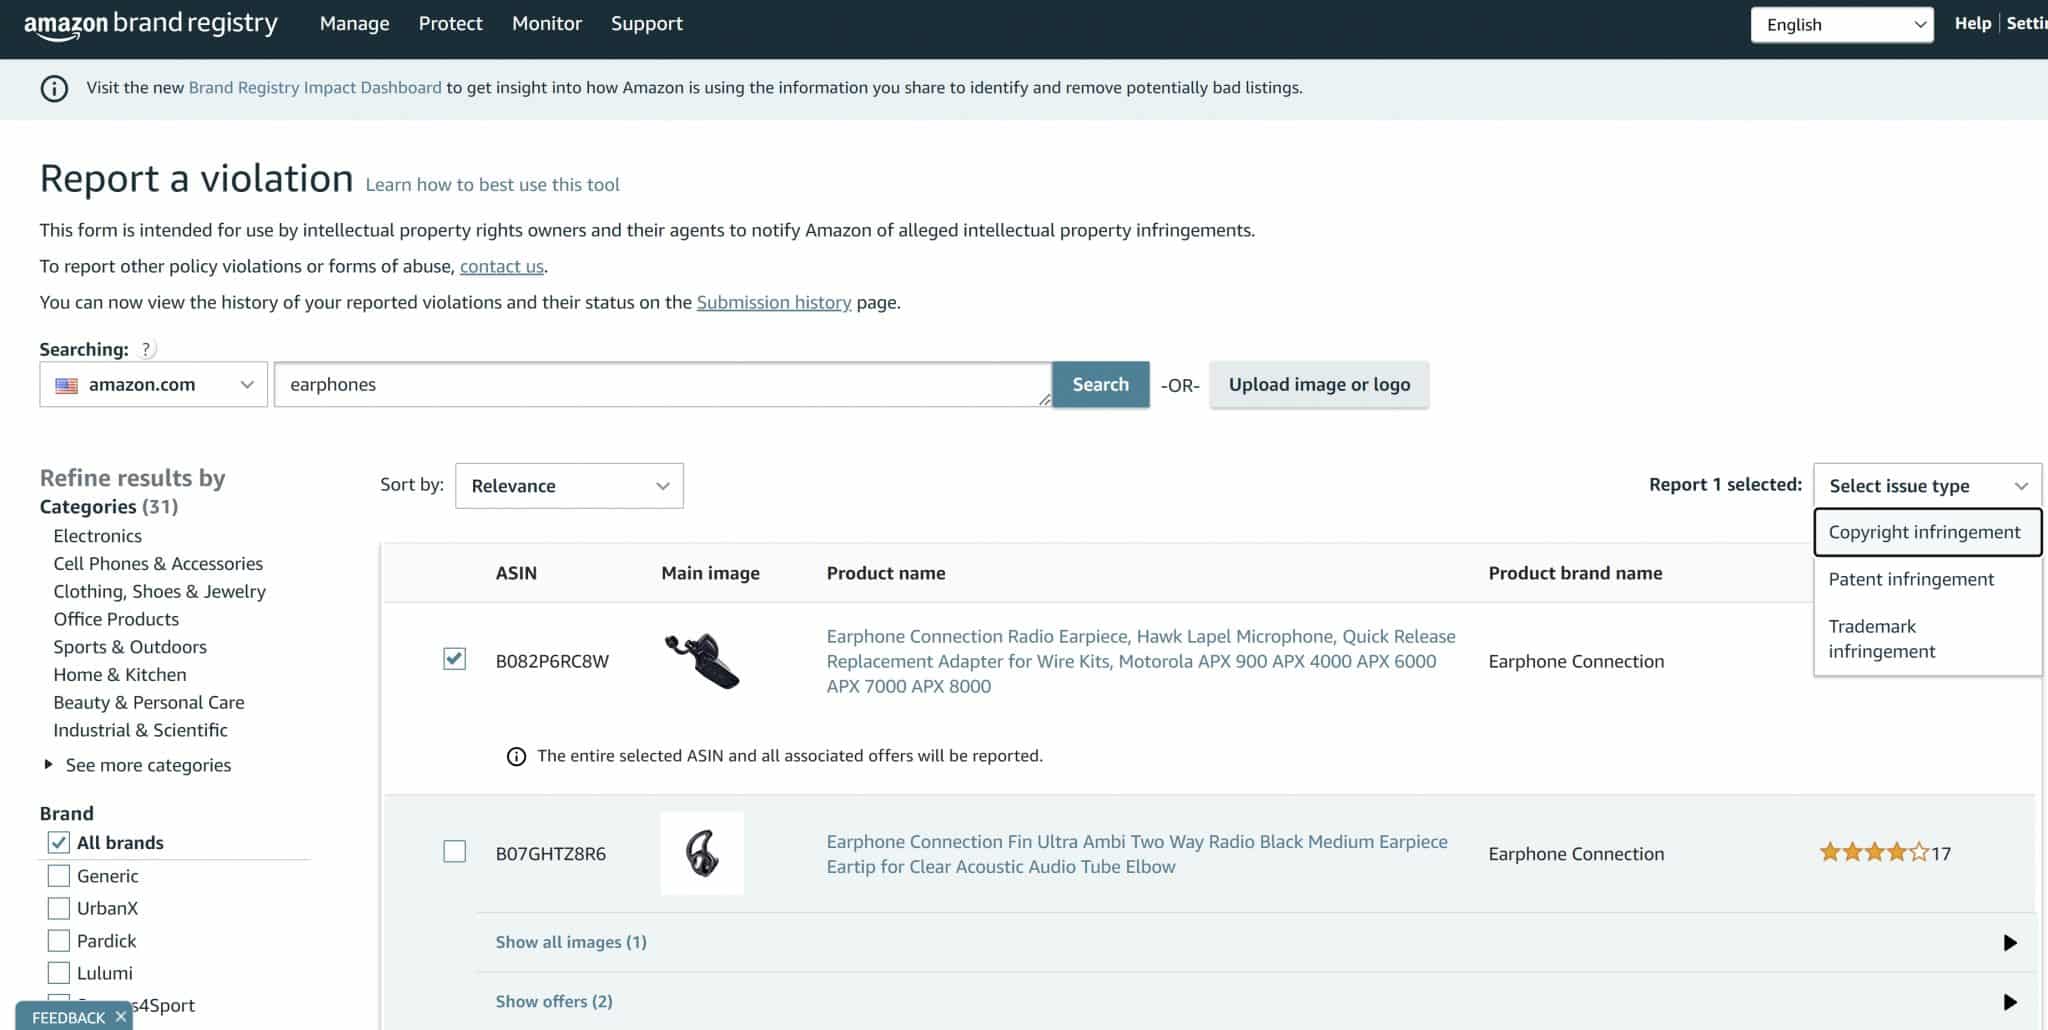Close the Feedback tab with the X
This screenshot has height=1030, width=2048.
click(x=121, y=1017)
